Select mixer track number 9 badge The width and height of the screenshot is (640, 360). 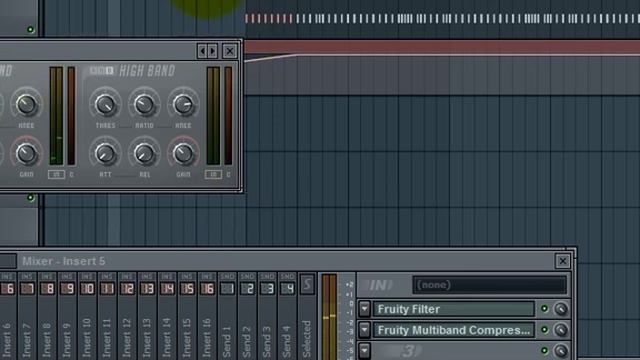coord(67,289)
